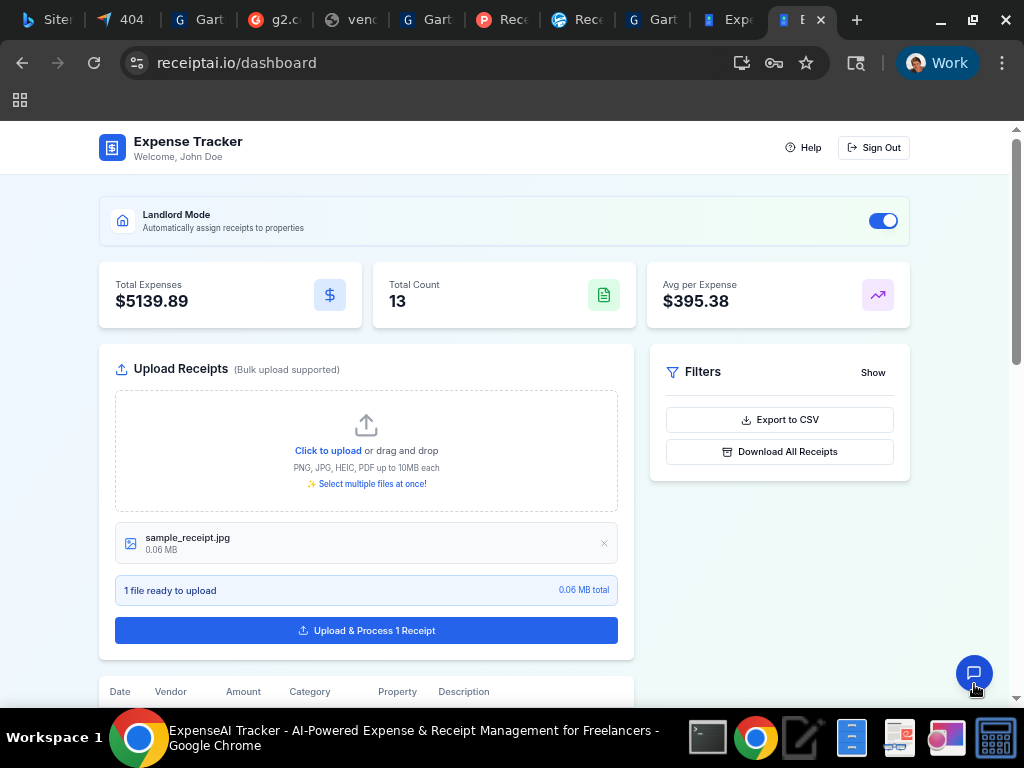Switch to the 404 browser tab

coord(120,20)
